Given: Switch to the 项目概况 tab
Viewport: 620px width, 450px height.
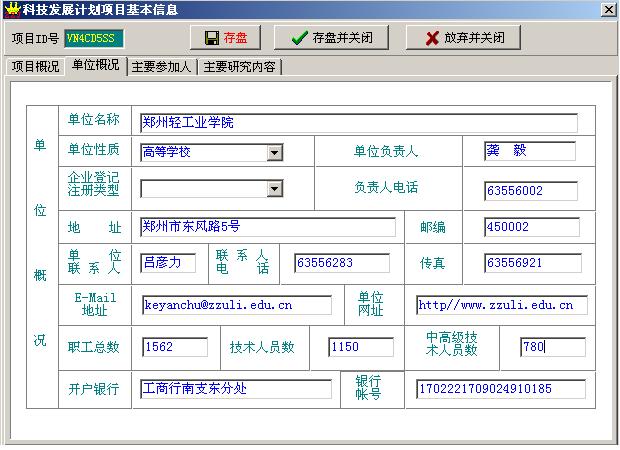Looking at the screenshot, I should click(x=35, y=67).
